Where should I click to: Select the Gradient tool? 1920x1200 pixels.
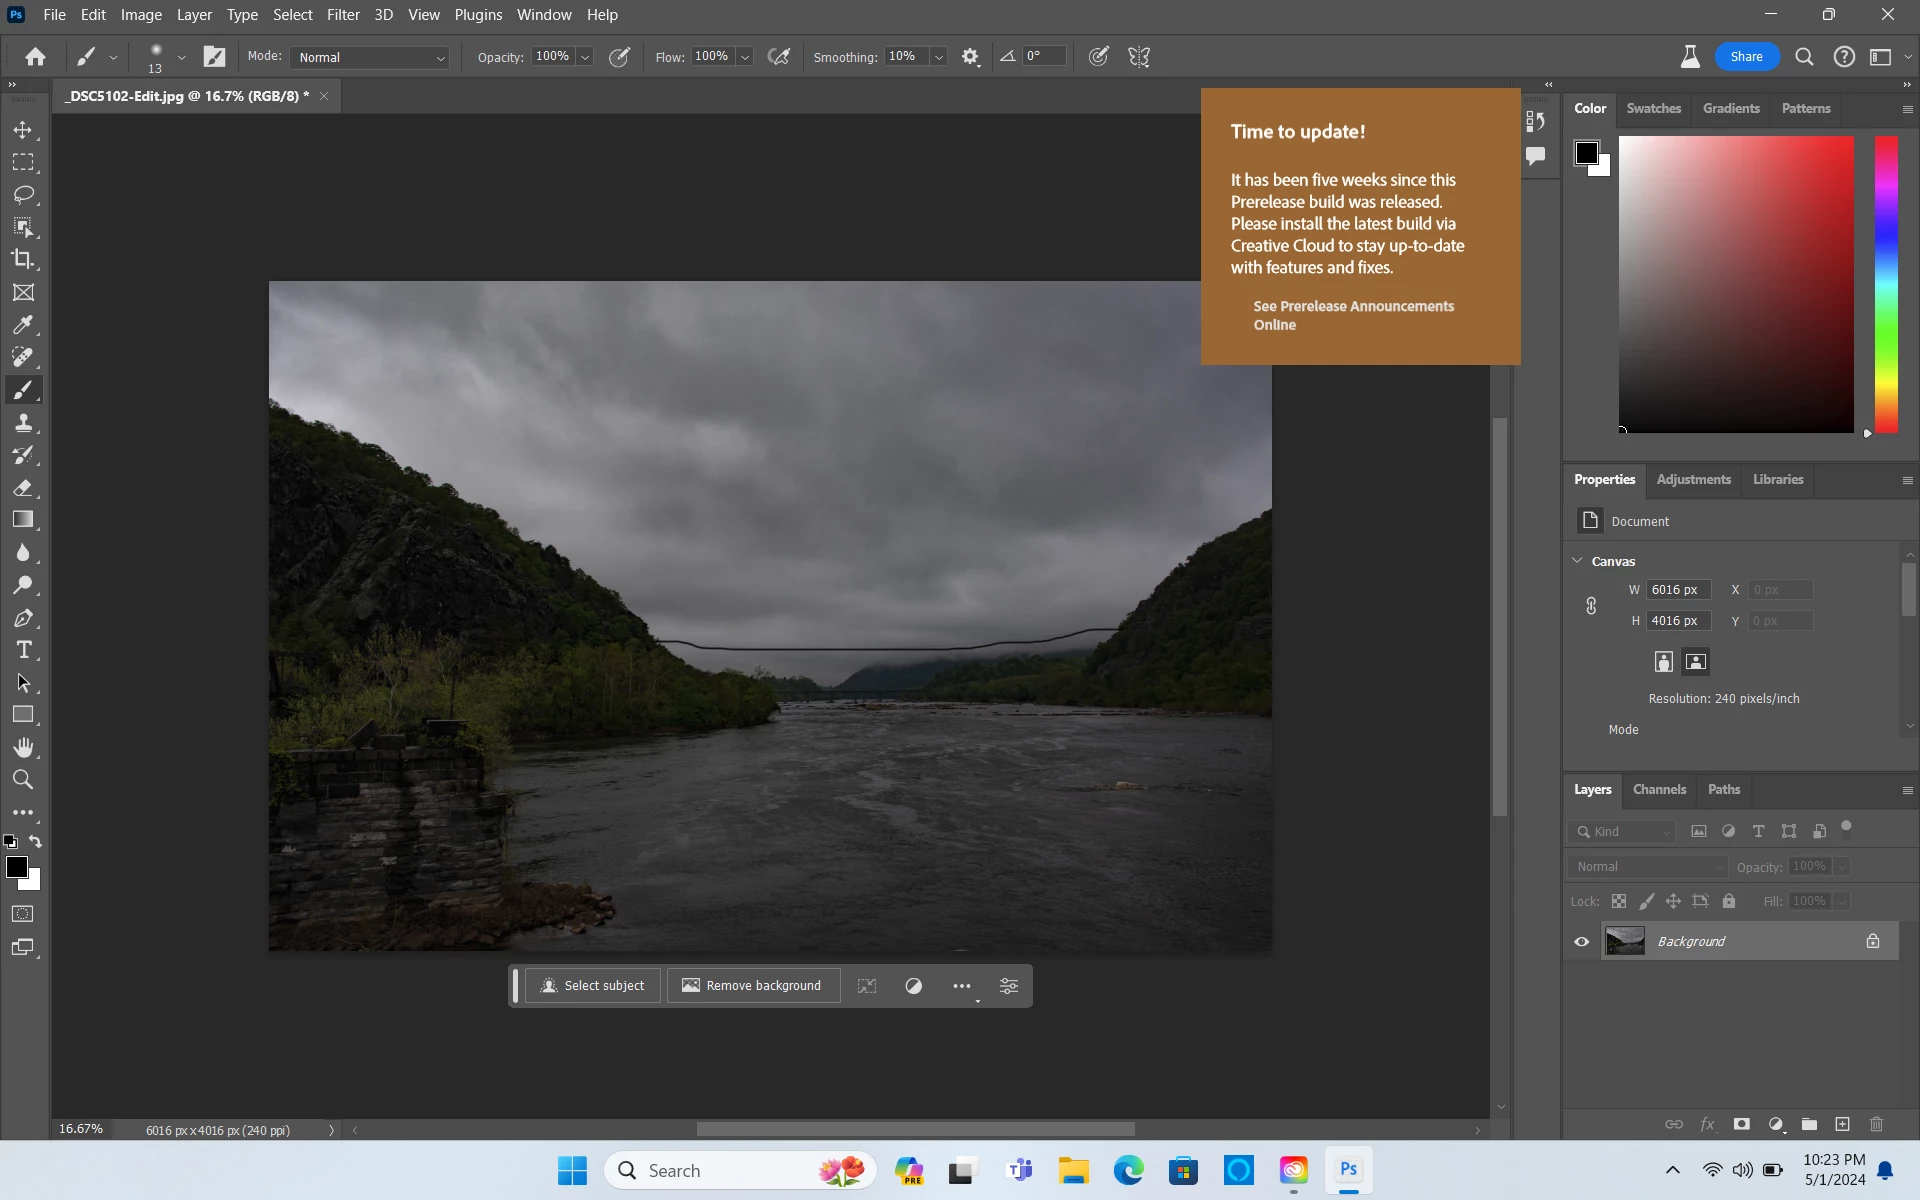pos(23,520)
